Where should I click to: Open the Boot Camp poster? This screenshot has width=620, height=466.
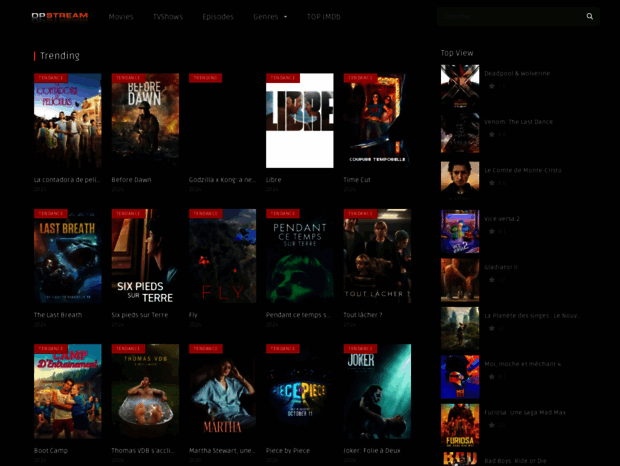[68, 391]
